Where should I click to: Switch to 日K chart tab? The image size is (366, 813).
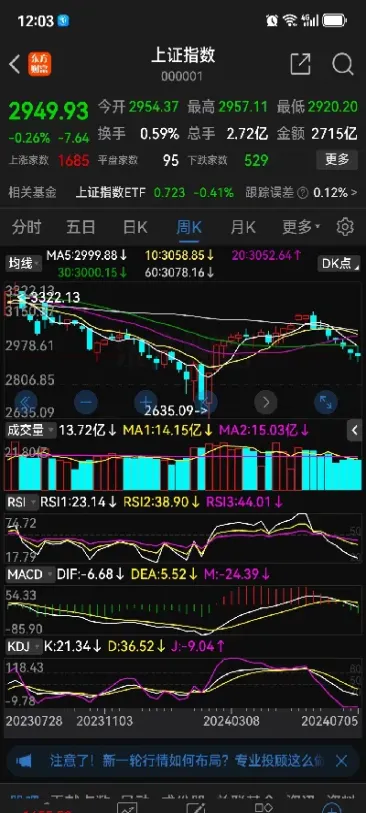(135, 227)
